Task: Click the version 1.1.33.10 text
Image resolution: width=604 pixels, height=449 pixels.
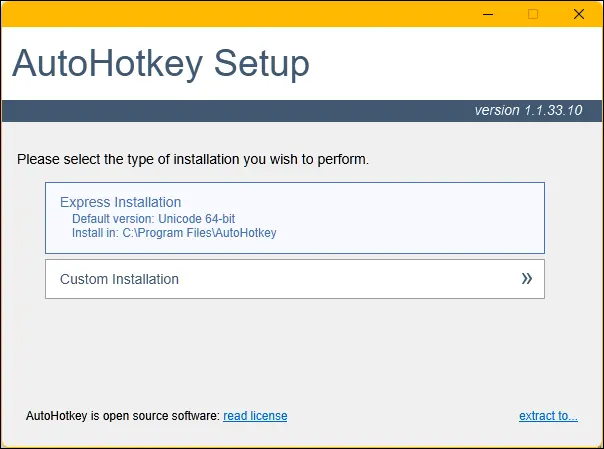Action: [x=528, y=111]
